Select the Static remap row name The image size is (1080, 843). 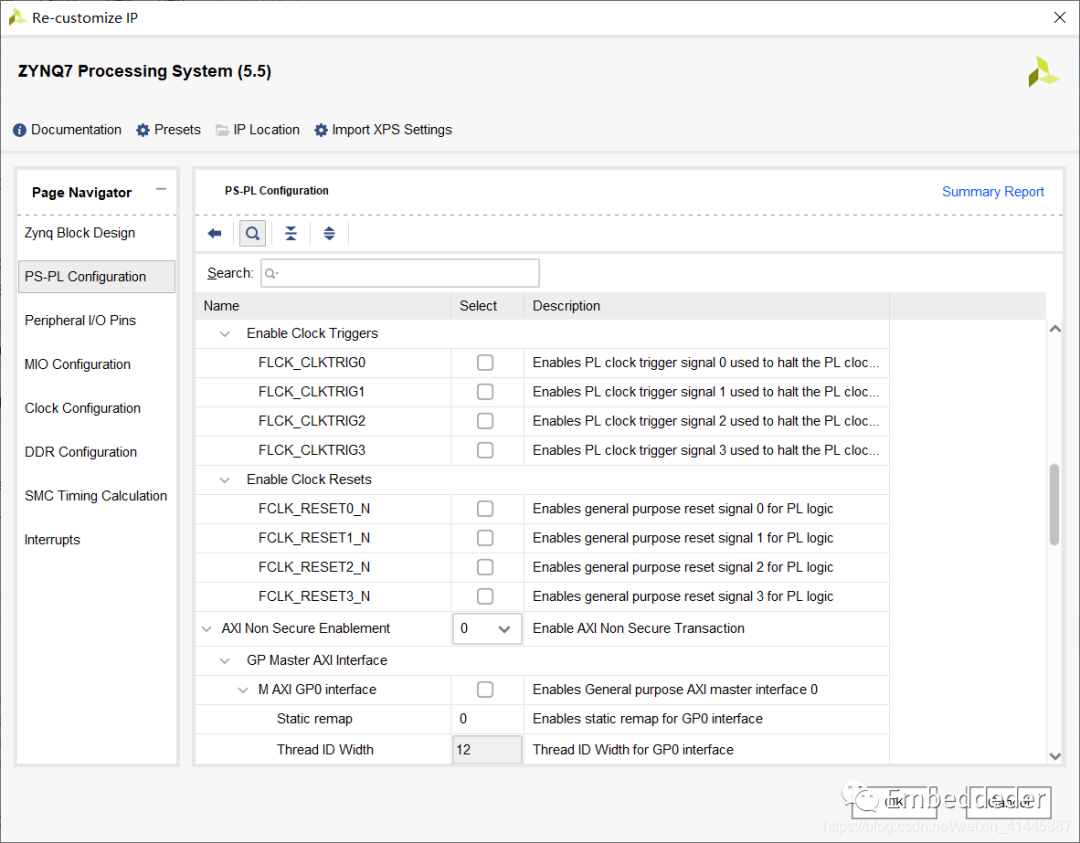[x=314, y=719]
